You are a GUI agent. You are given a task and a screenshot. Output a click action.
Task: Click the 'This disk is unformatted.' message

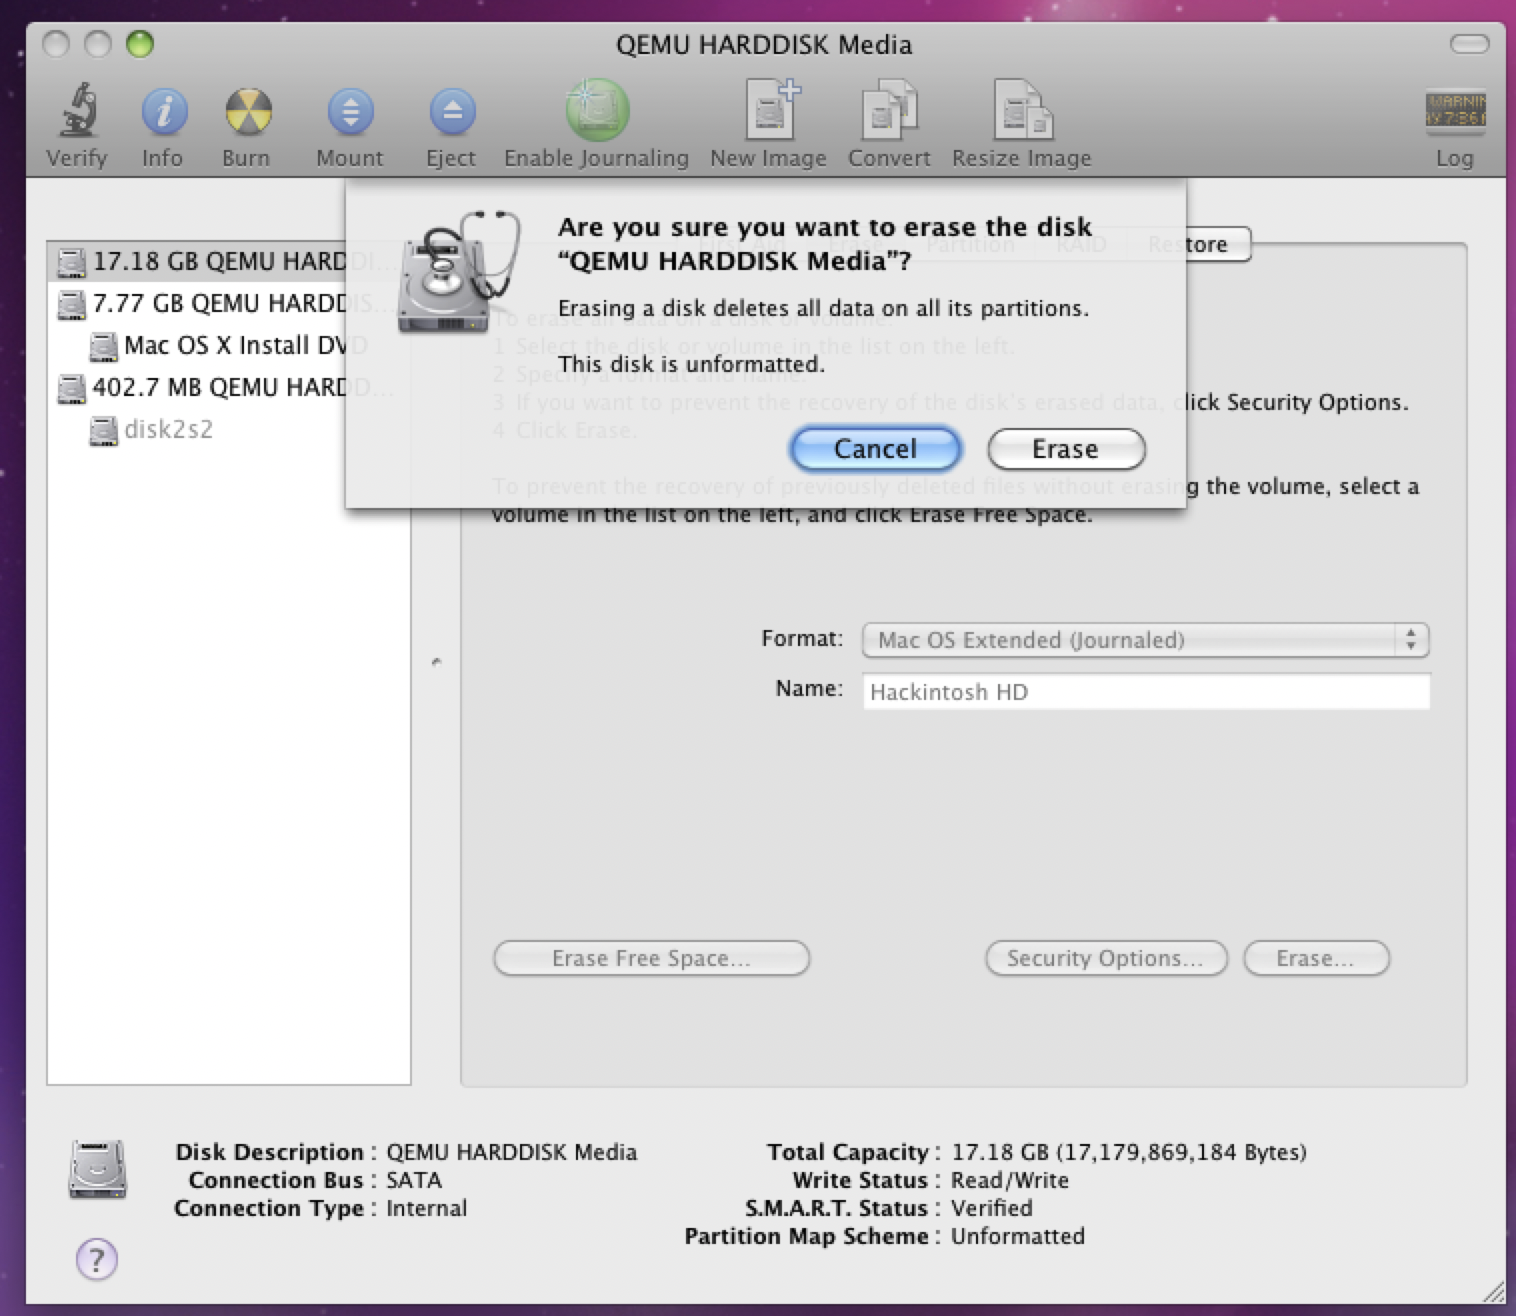pos(691,364)
